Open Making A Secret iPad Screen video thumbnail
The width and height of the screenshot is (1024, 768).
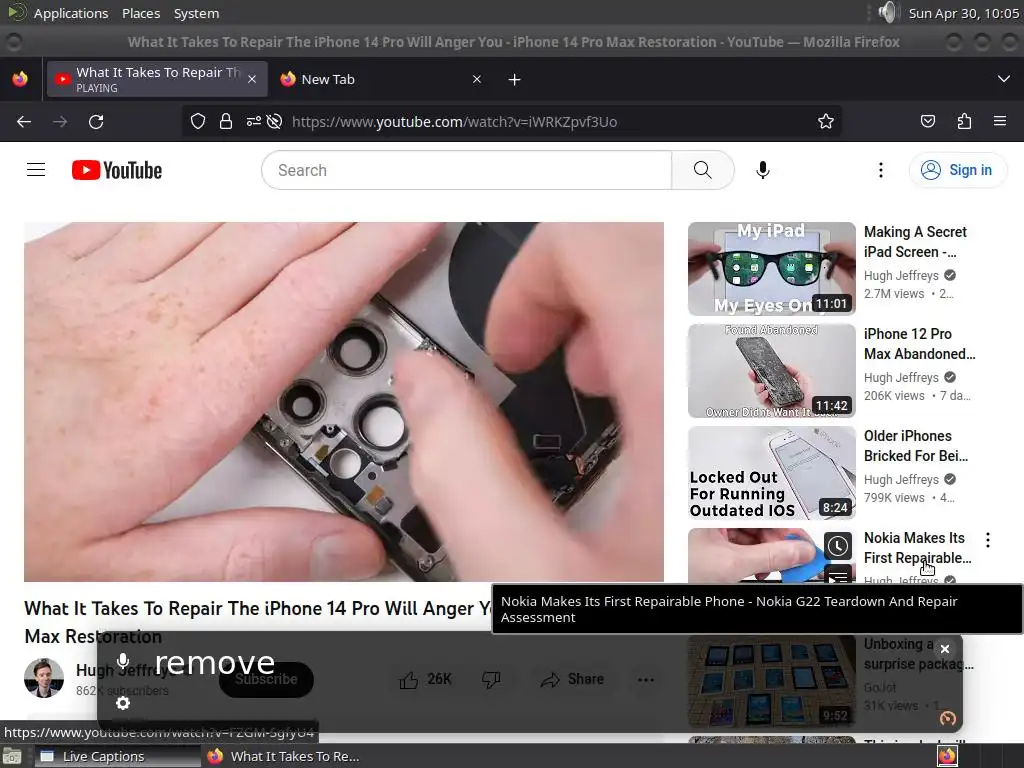click(771, 269)
